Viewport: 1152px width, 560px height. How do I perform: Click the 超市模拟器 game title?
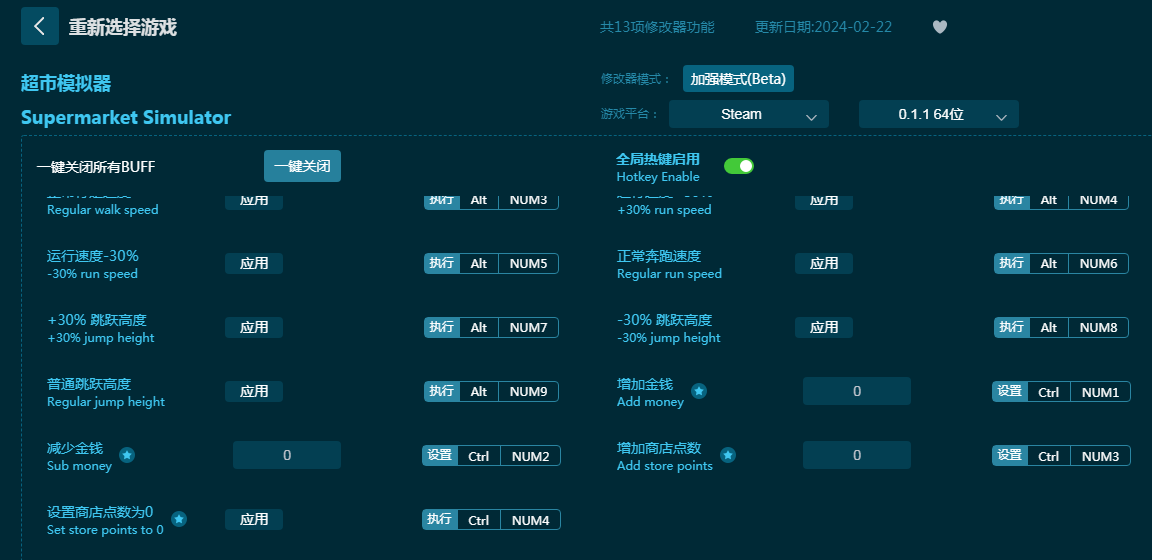point(66,83)
